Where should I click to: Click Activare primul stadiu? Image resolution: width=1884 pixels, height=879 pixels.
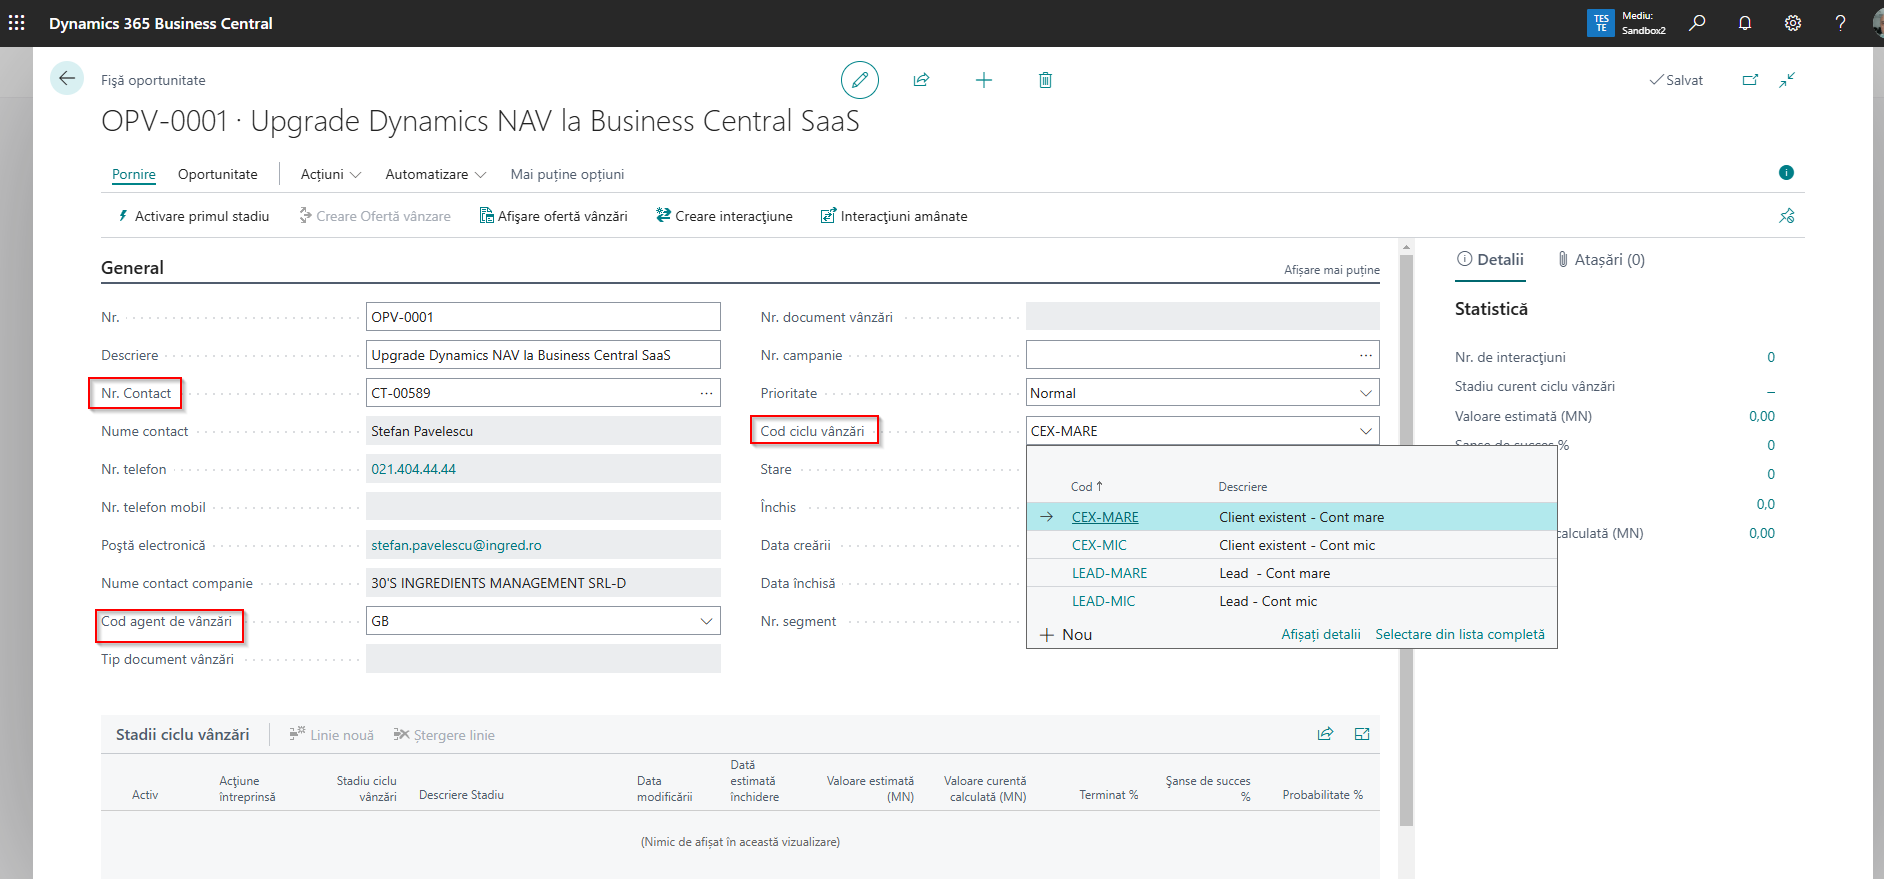click(193, 216)
